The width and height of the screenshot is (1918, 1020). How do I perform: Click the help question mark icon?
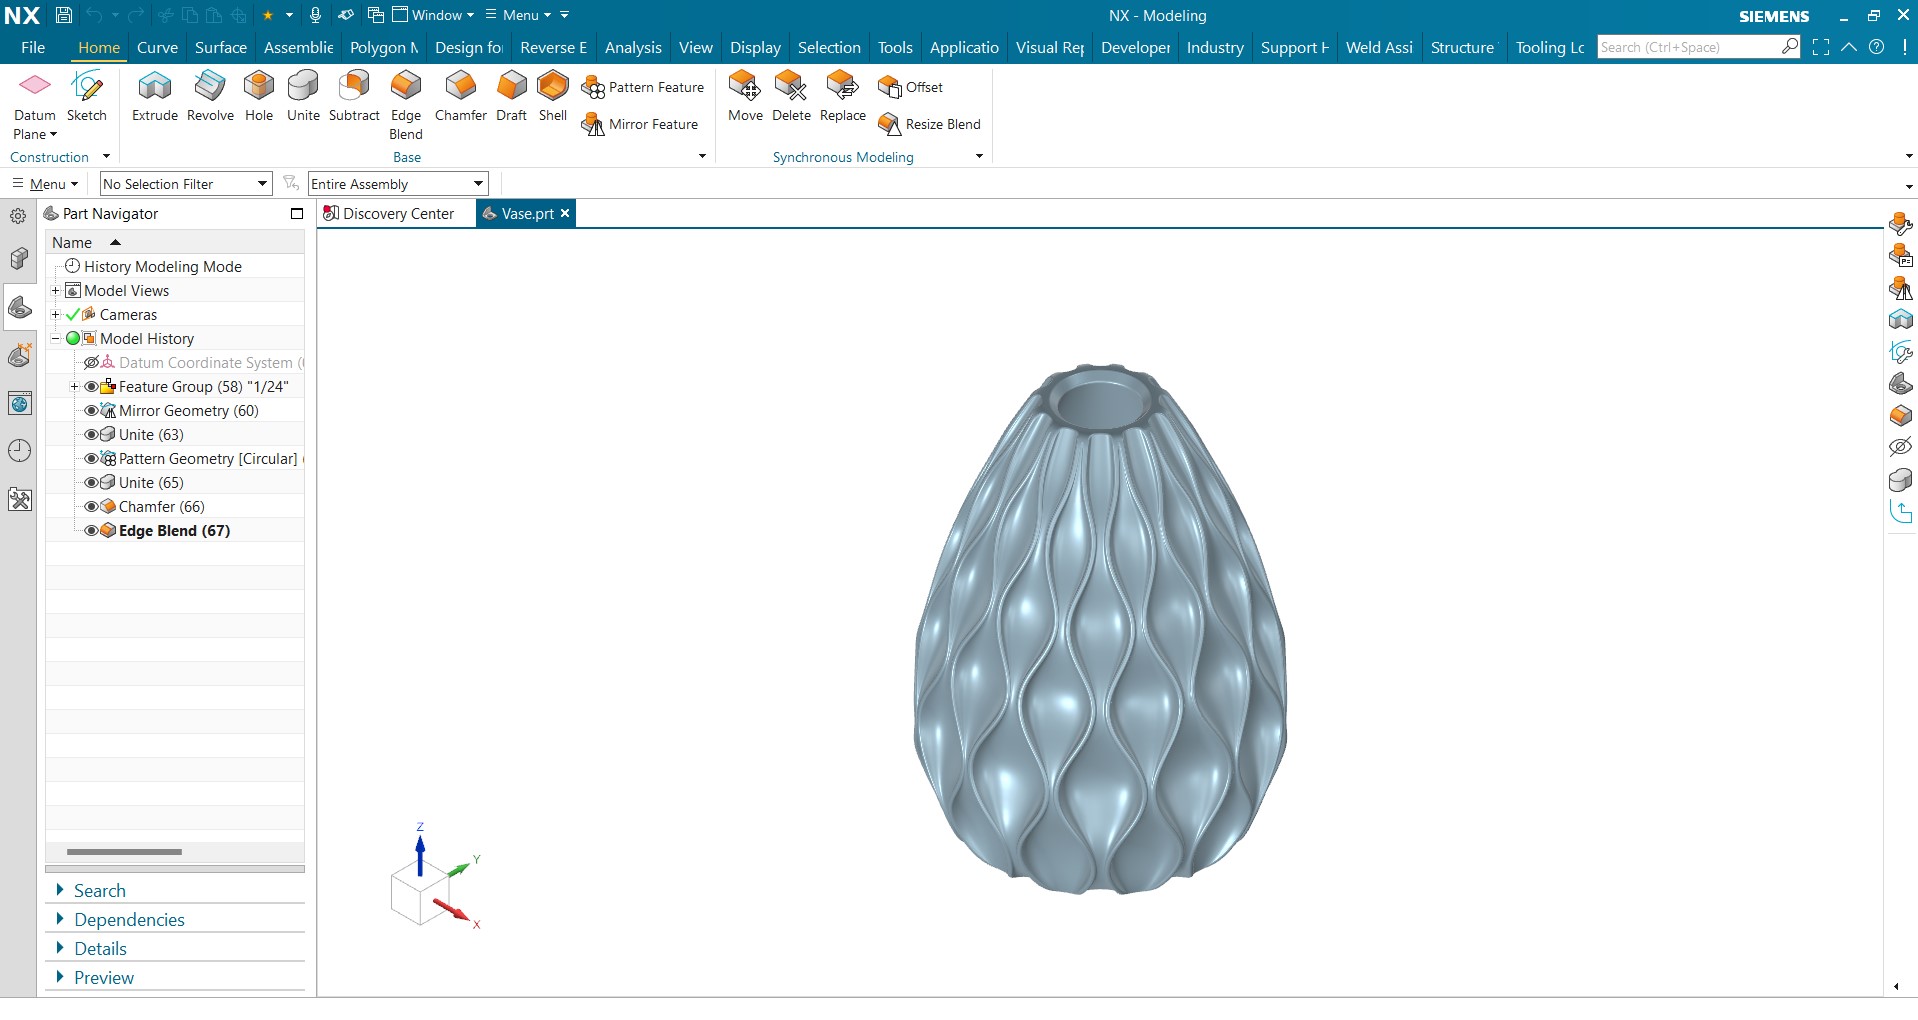pyautogui.click(x=1877, y=47)
